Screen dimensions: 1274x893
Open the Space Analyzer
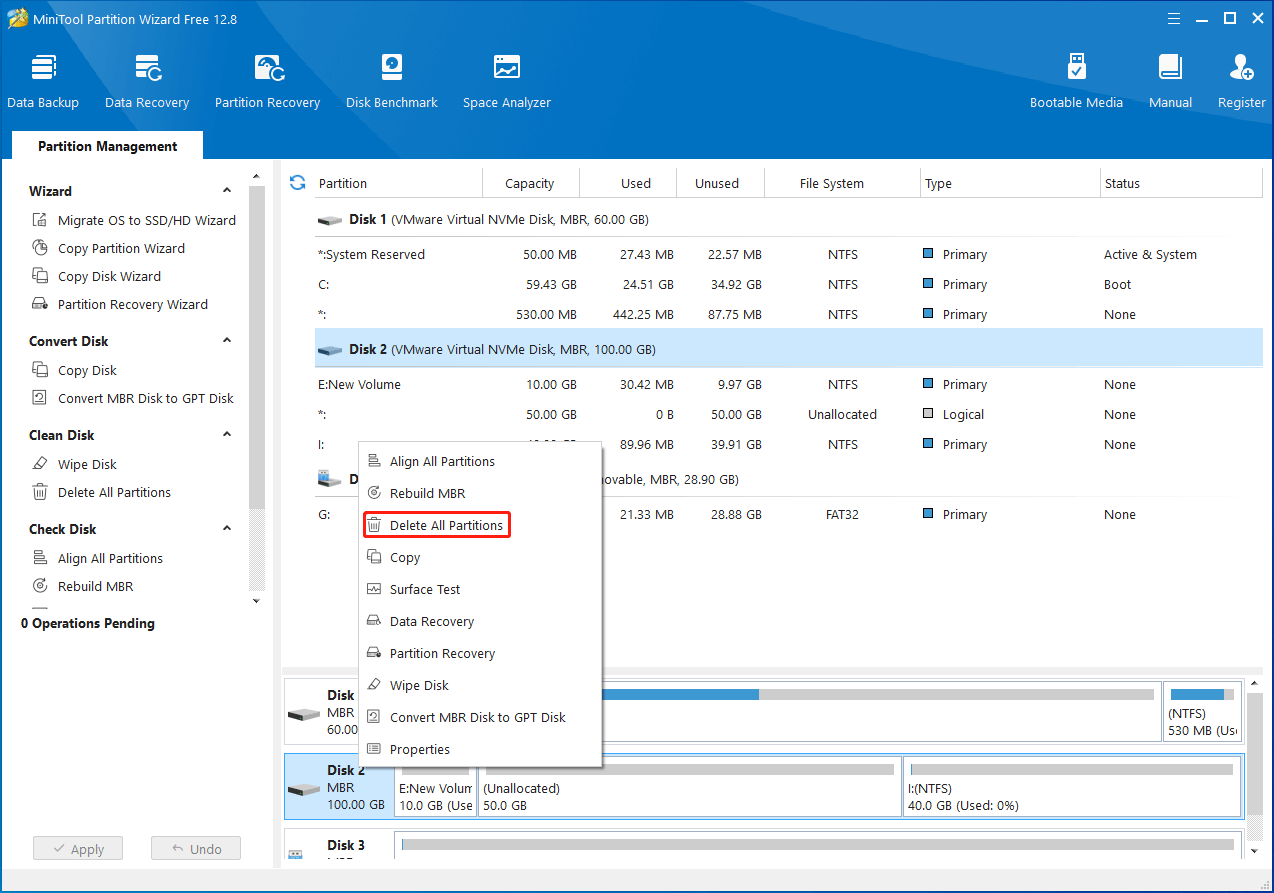click(506, 78)
